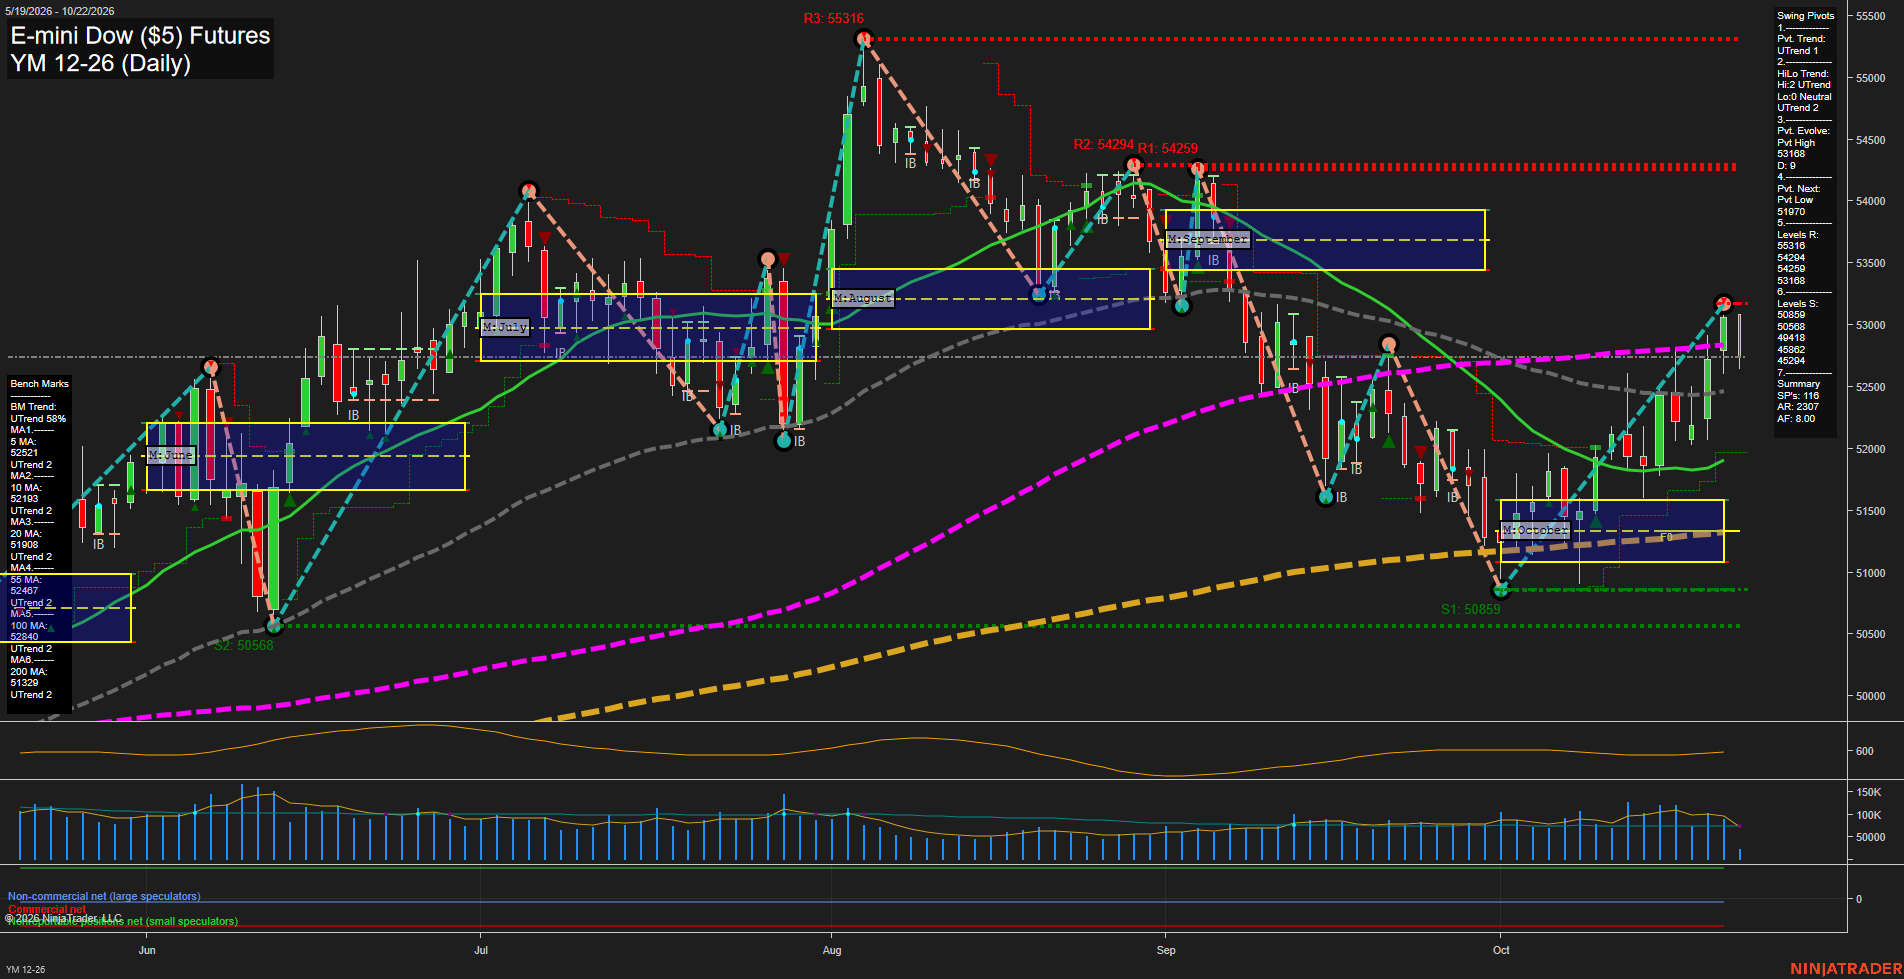
Task: Click the Oct label on the time axis
Action: pyautogui.click(x=1501, y=950)
